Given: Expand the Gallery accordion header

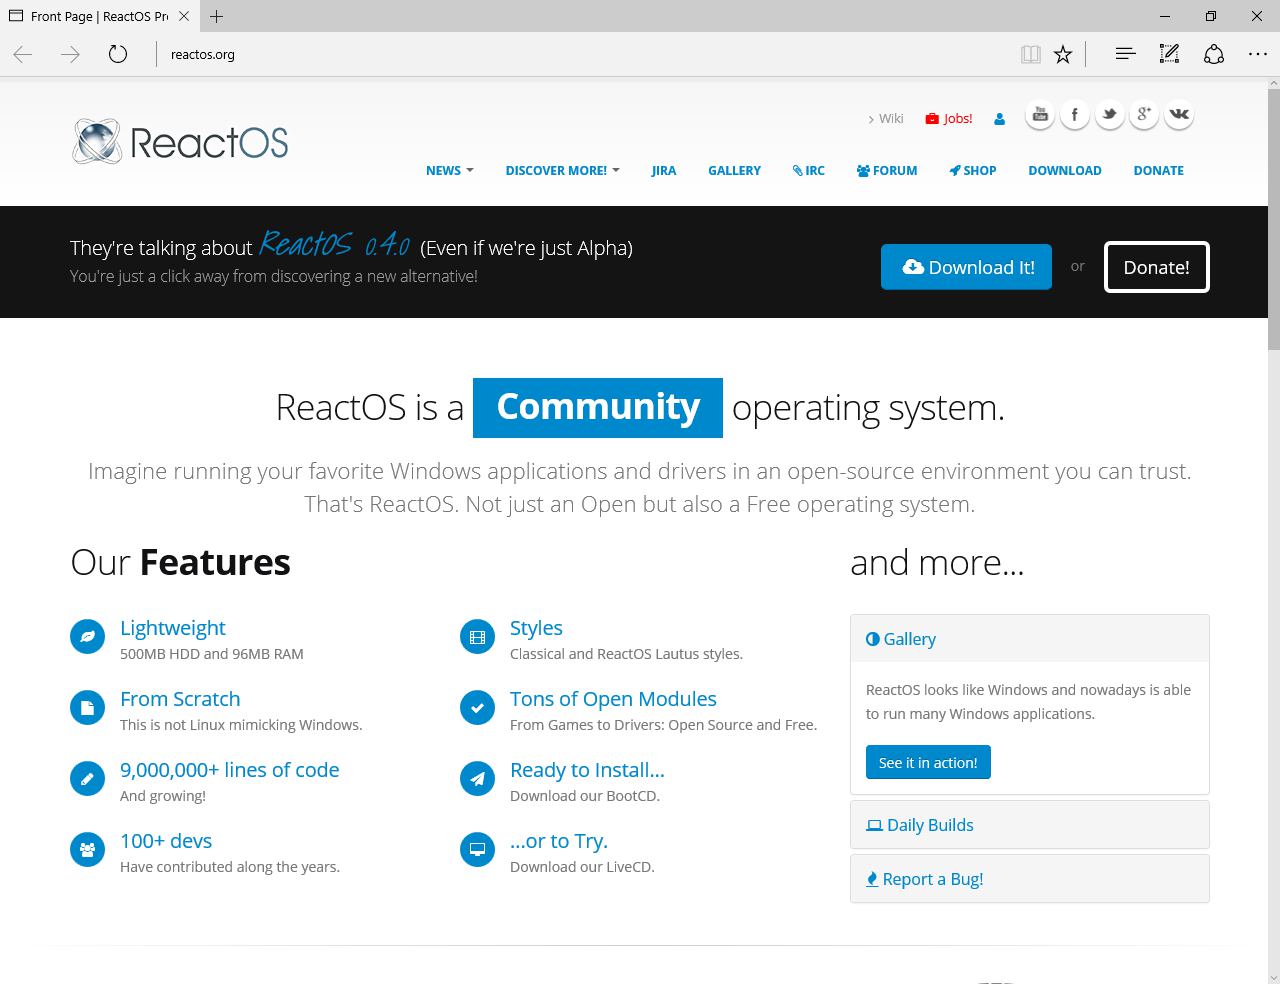Looking at the screenshot, I should (1030, 639).
